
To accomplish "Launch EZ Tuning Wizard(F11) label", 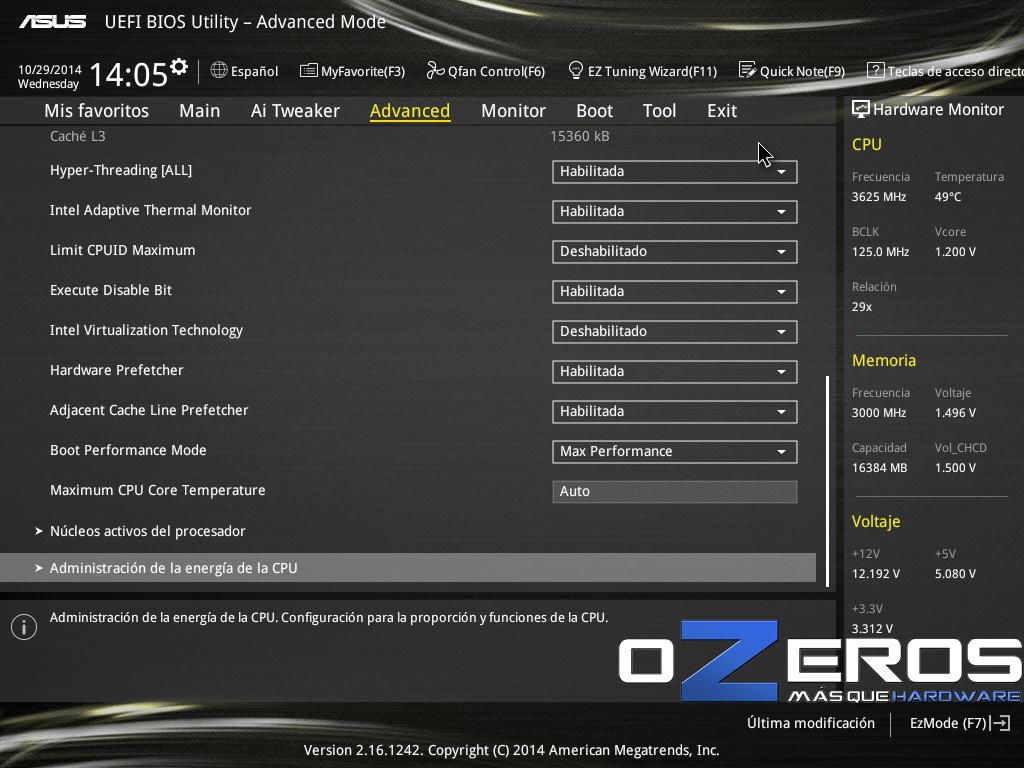I will point(652,71).
